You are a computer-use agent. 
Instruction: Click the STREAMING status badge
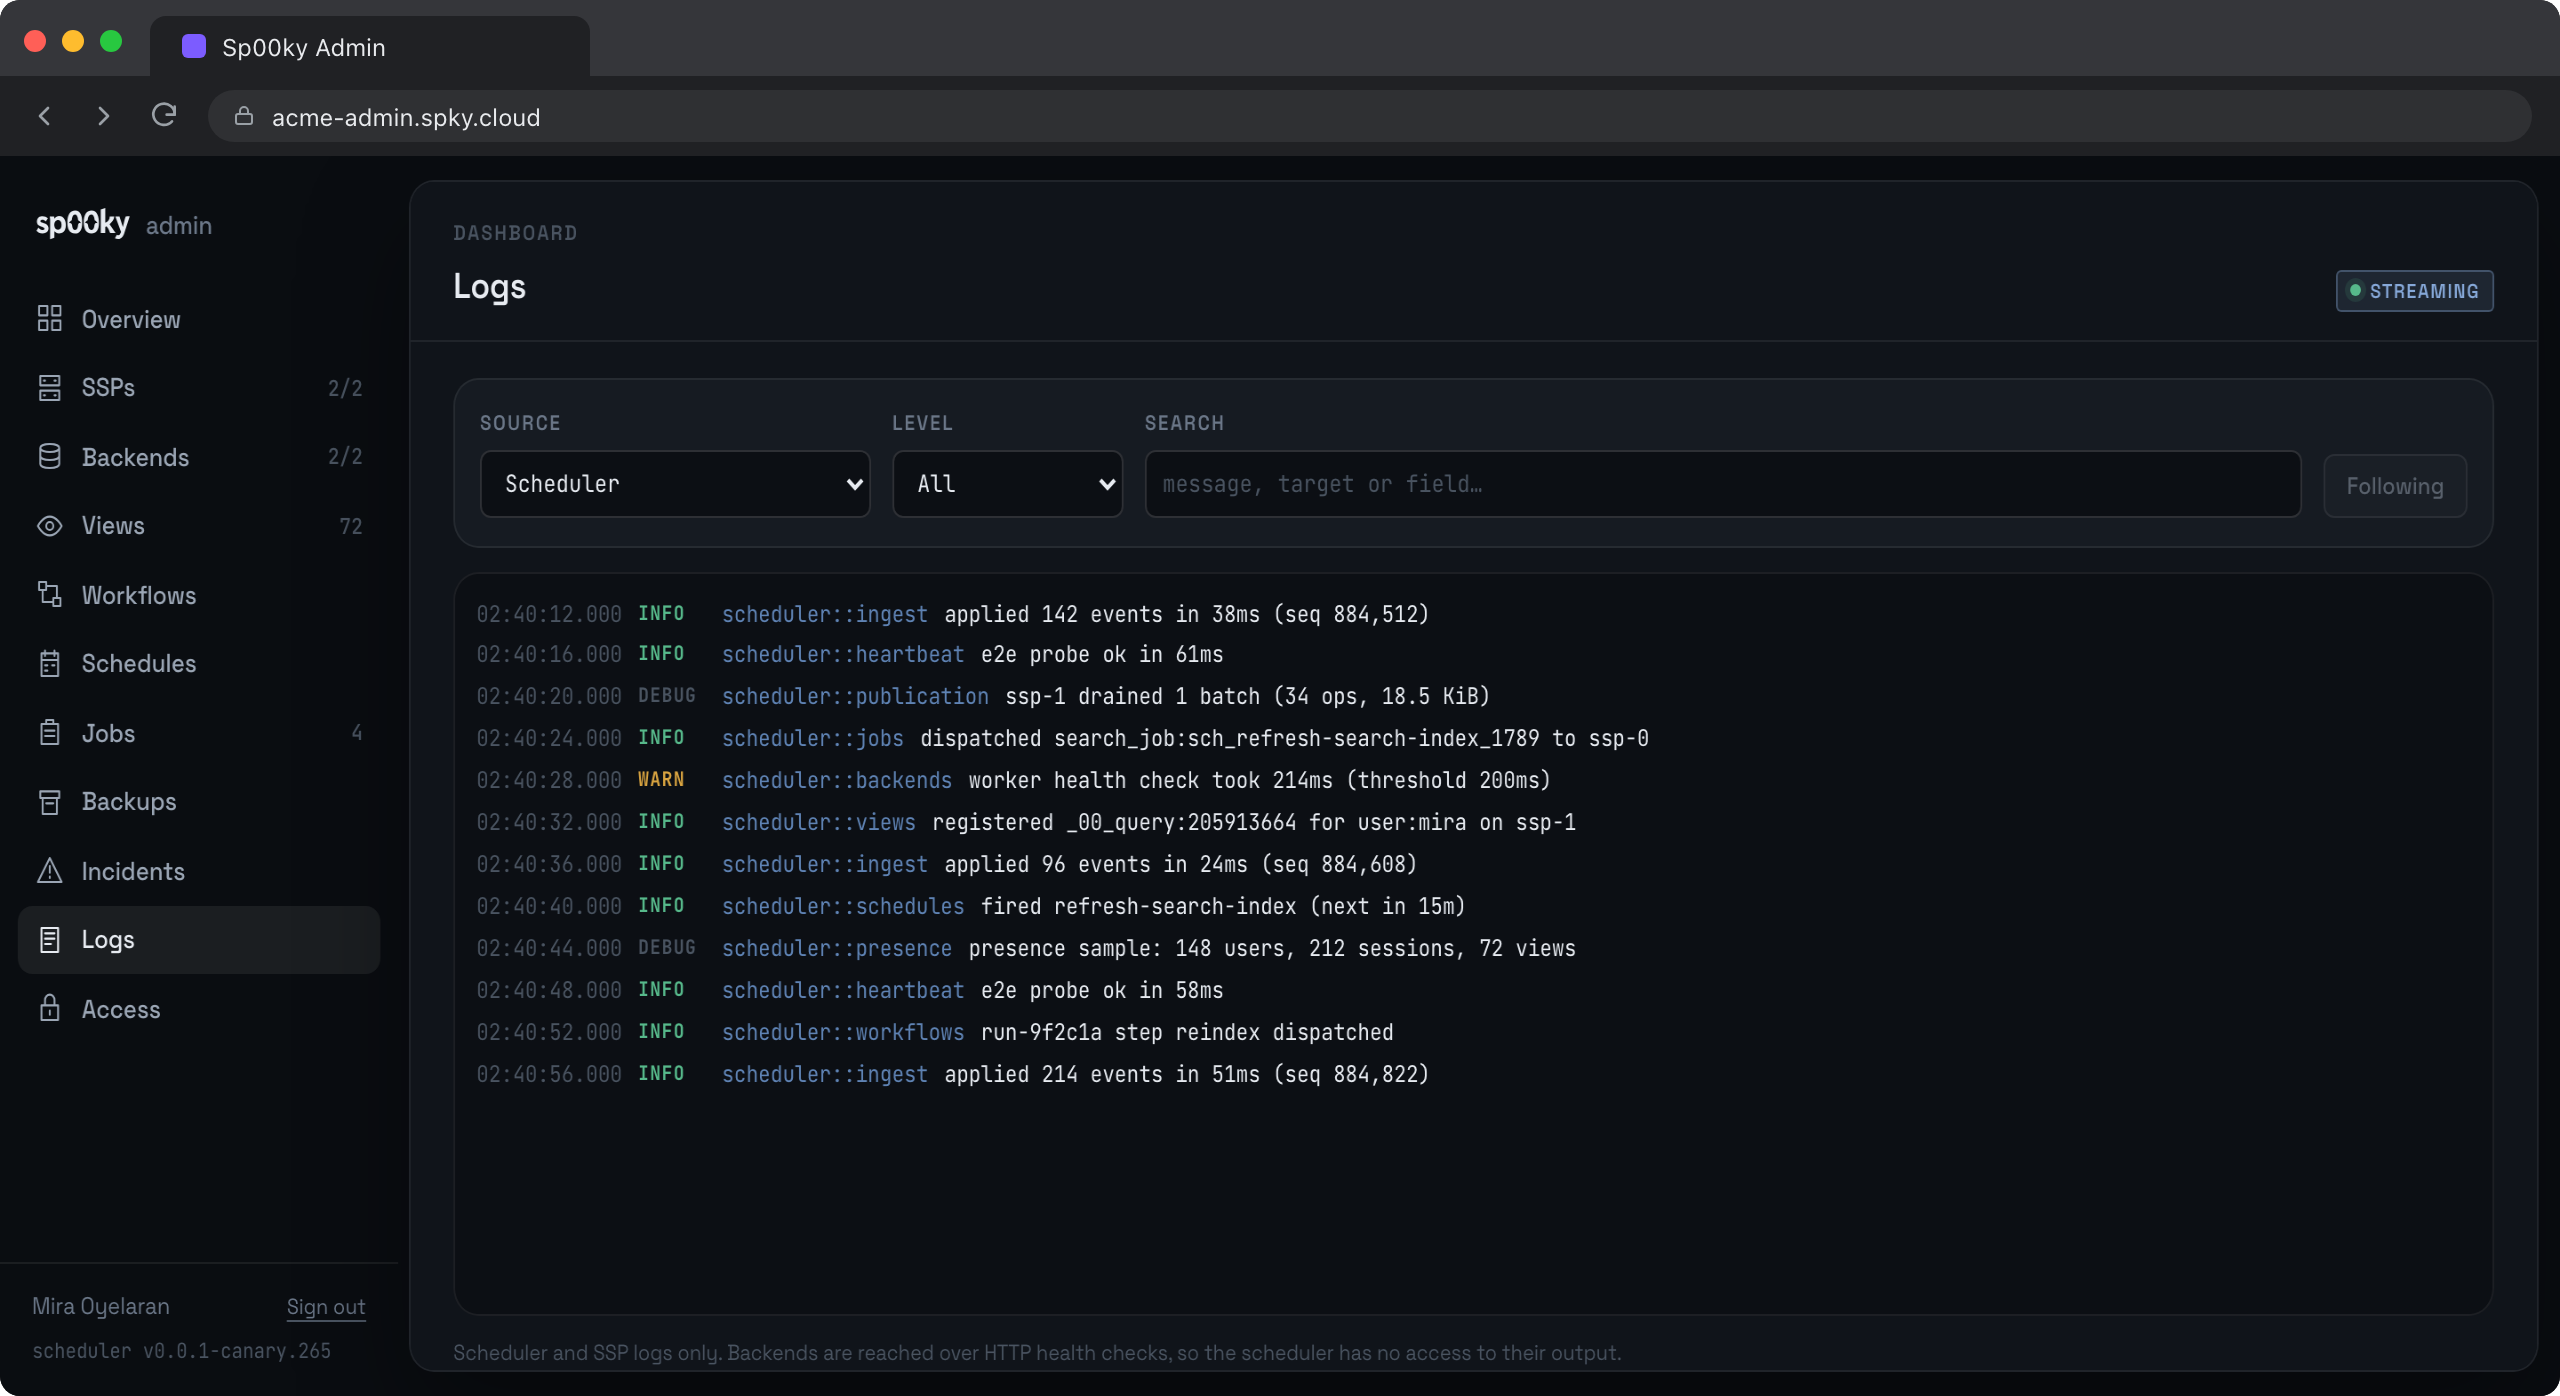pos(2414,291)
